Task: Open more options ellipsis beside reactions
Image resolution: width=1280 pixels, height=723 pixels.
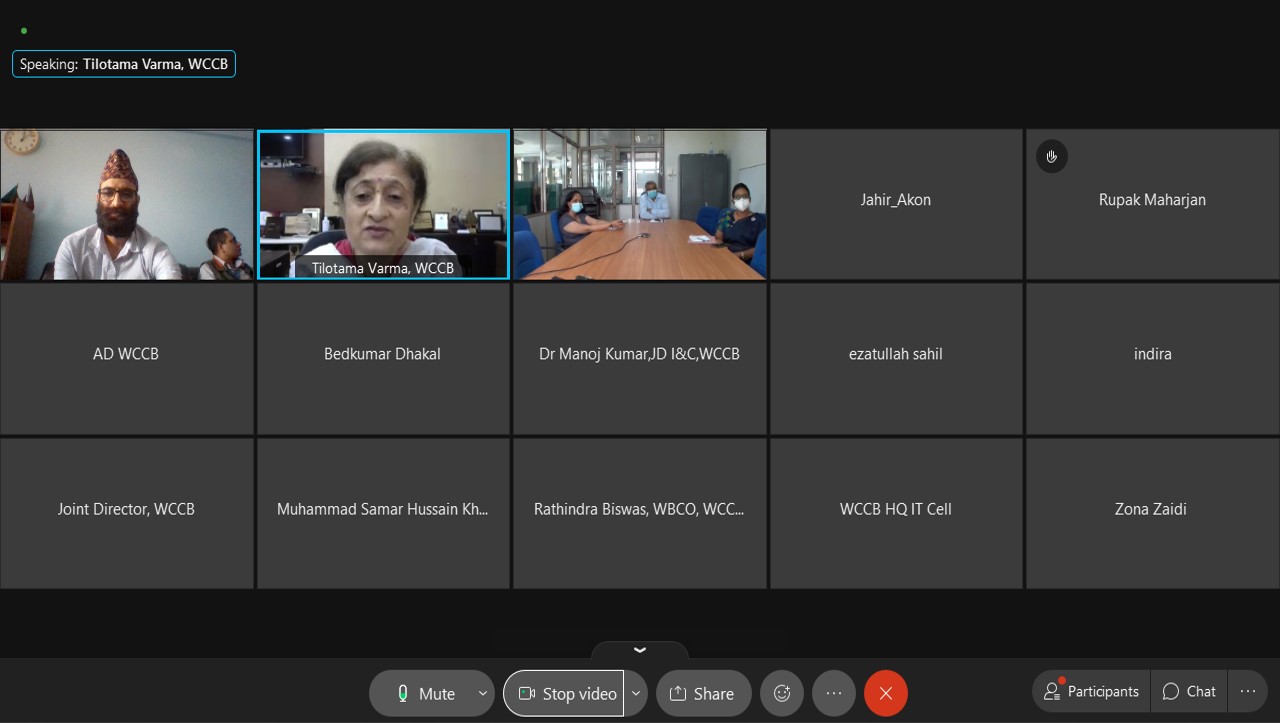Action: [834, 693]
